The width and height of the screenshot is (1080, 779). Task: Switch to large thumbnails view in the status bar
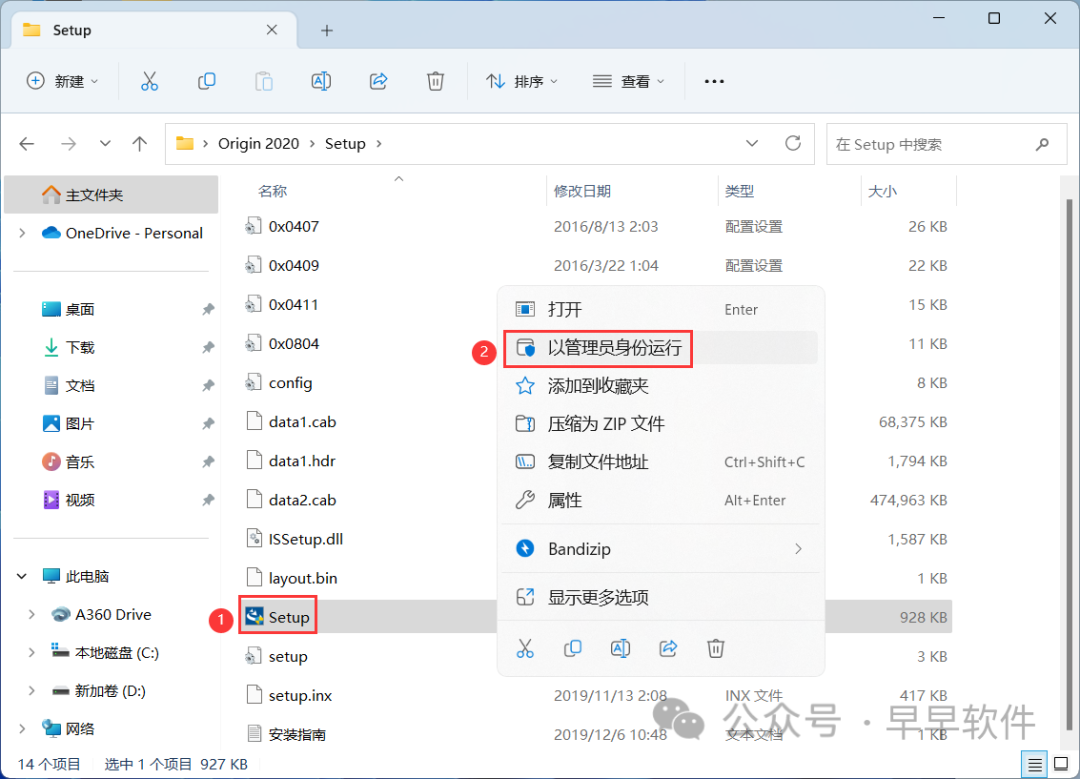1061,764
